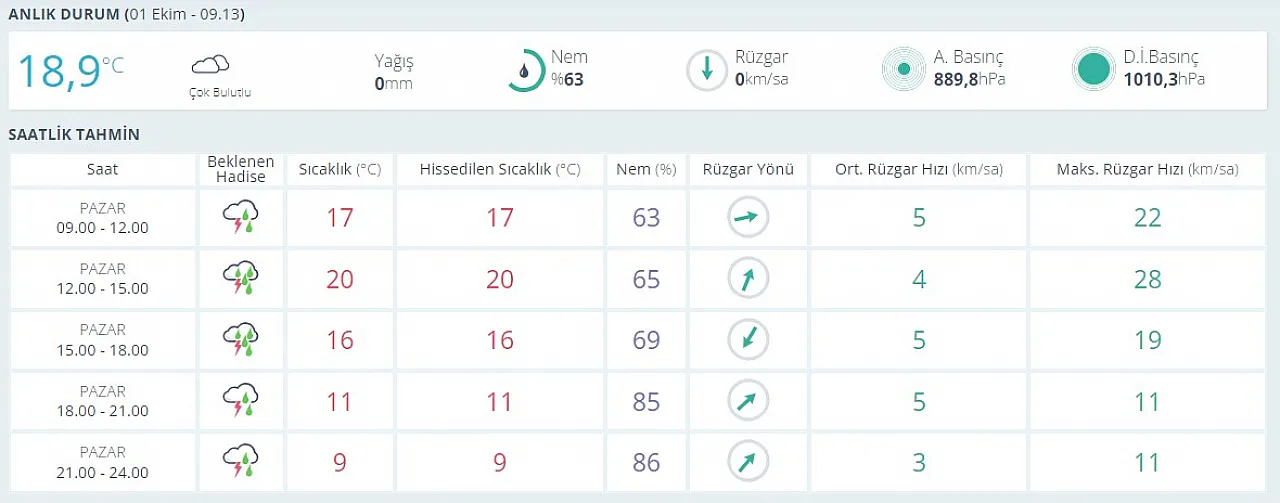
Task: Click the cloudy 'Çok Bulutlu' weather icon
Action: tap(211, 66)
